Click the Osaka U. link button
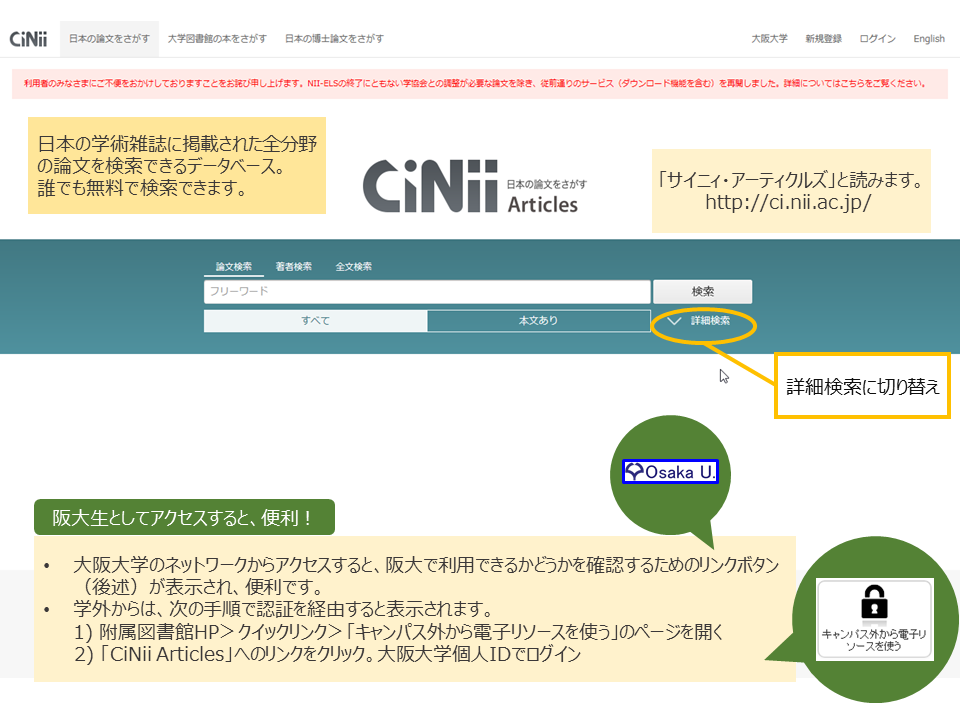This screenshot has width=960, height=720. pos(670,472)
